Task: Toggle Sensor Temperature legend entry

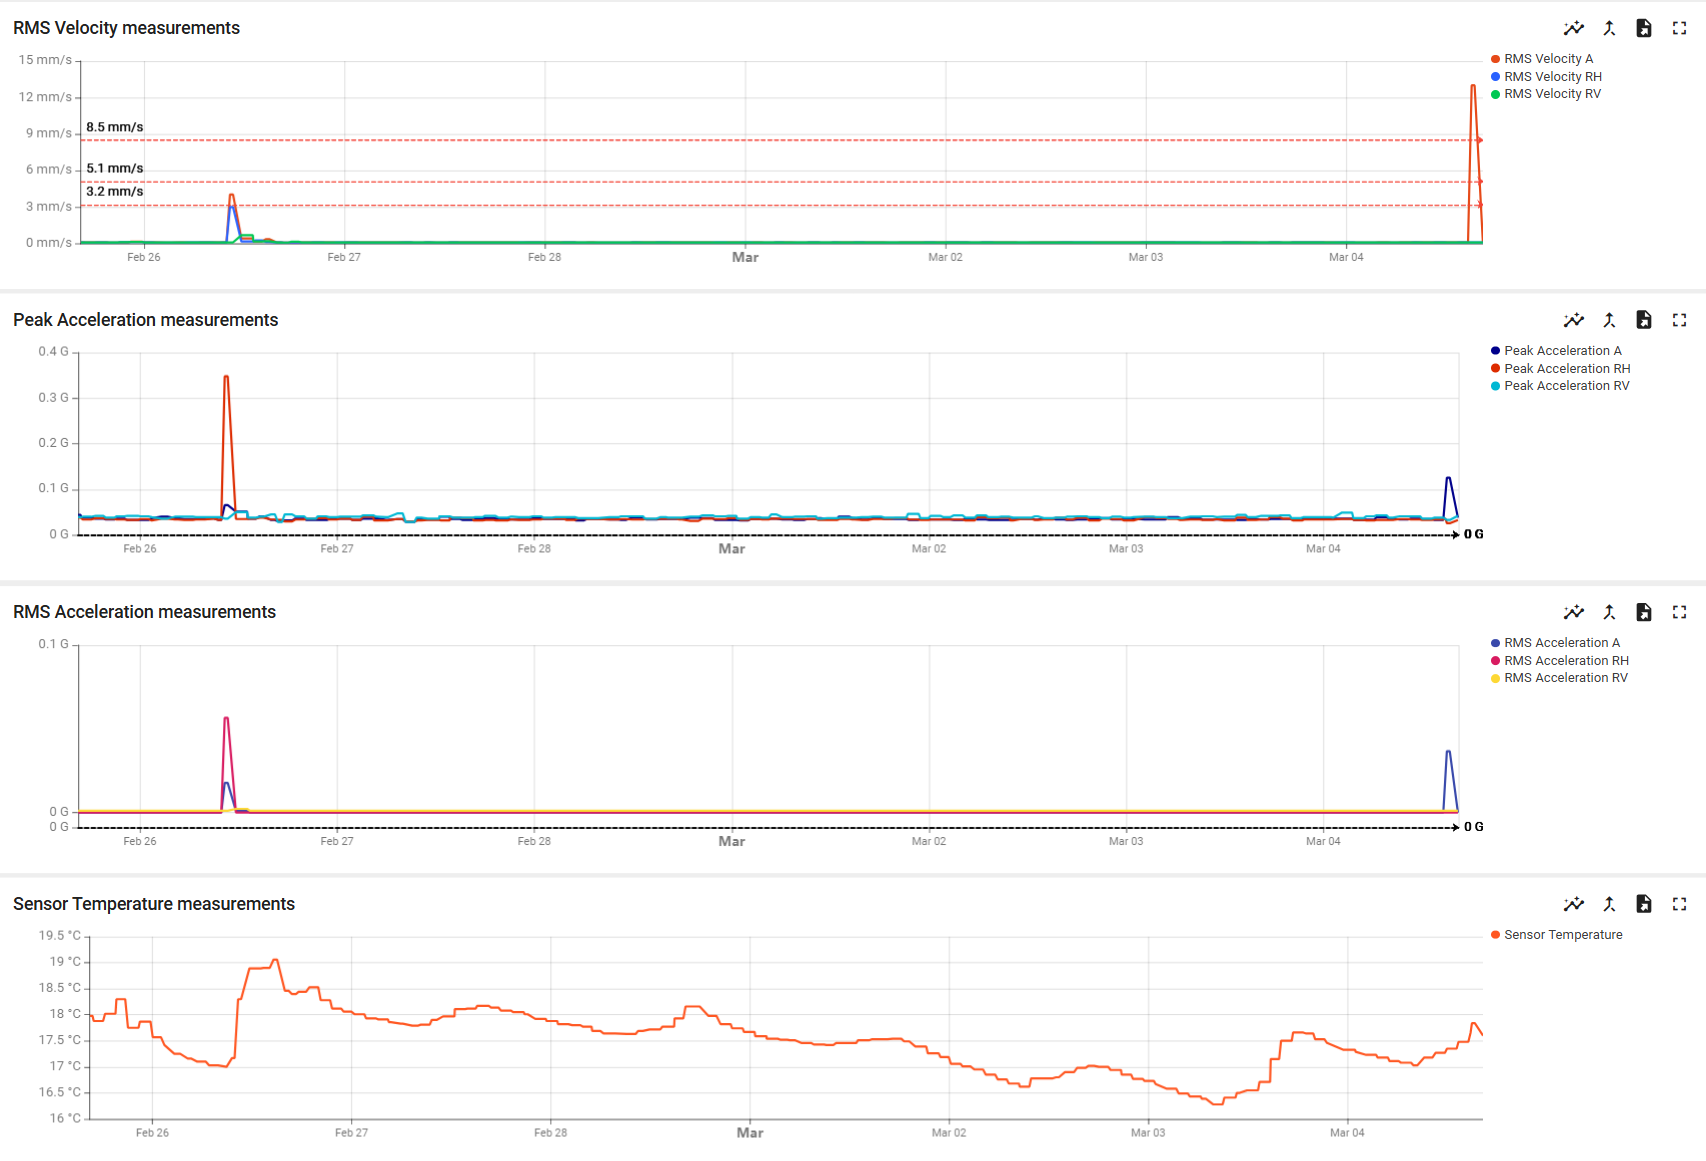Action: coord(1563,935)
